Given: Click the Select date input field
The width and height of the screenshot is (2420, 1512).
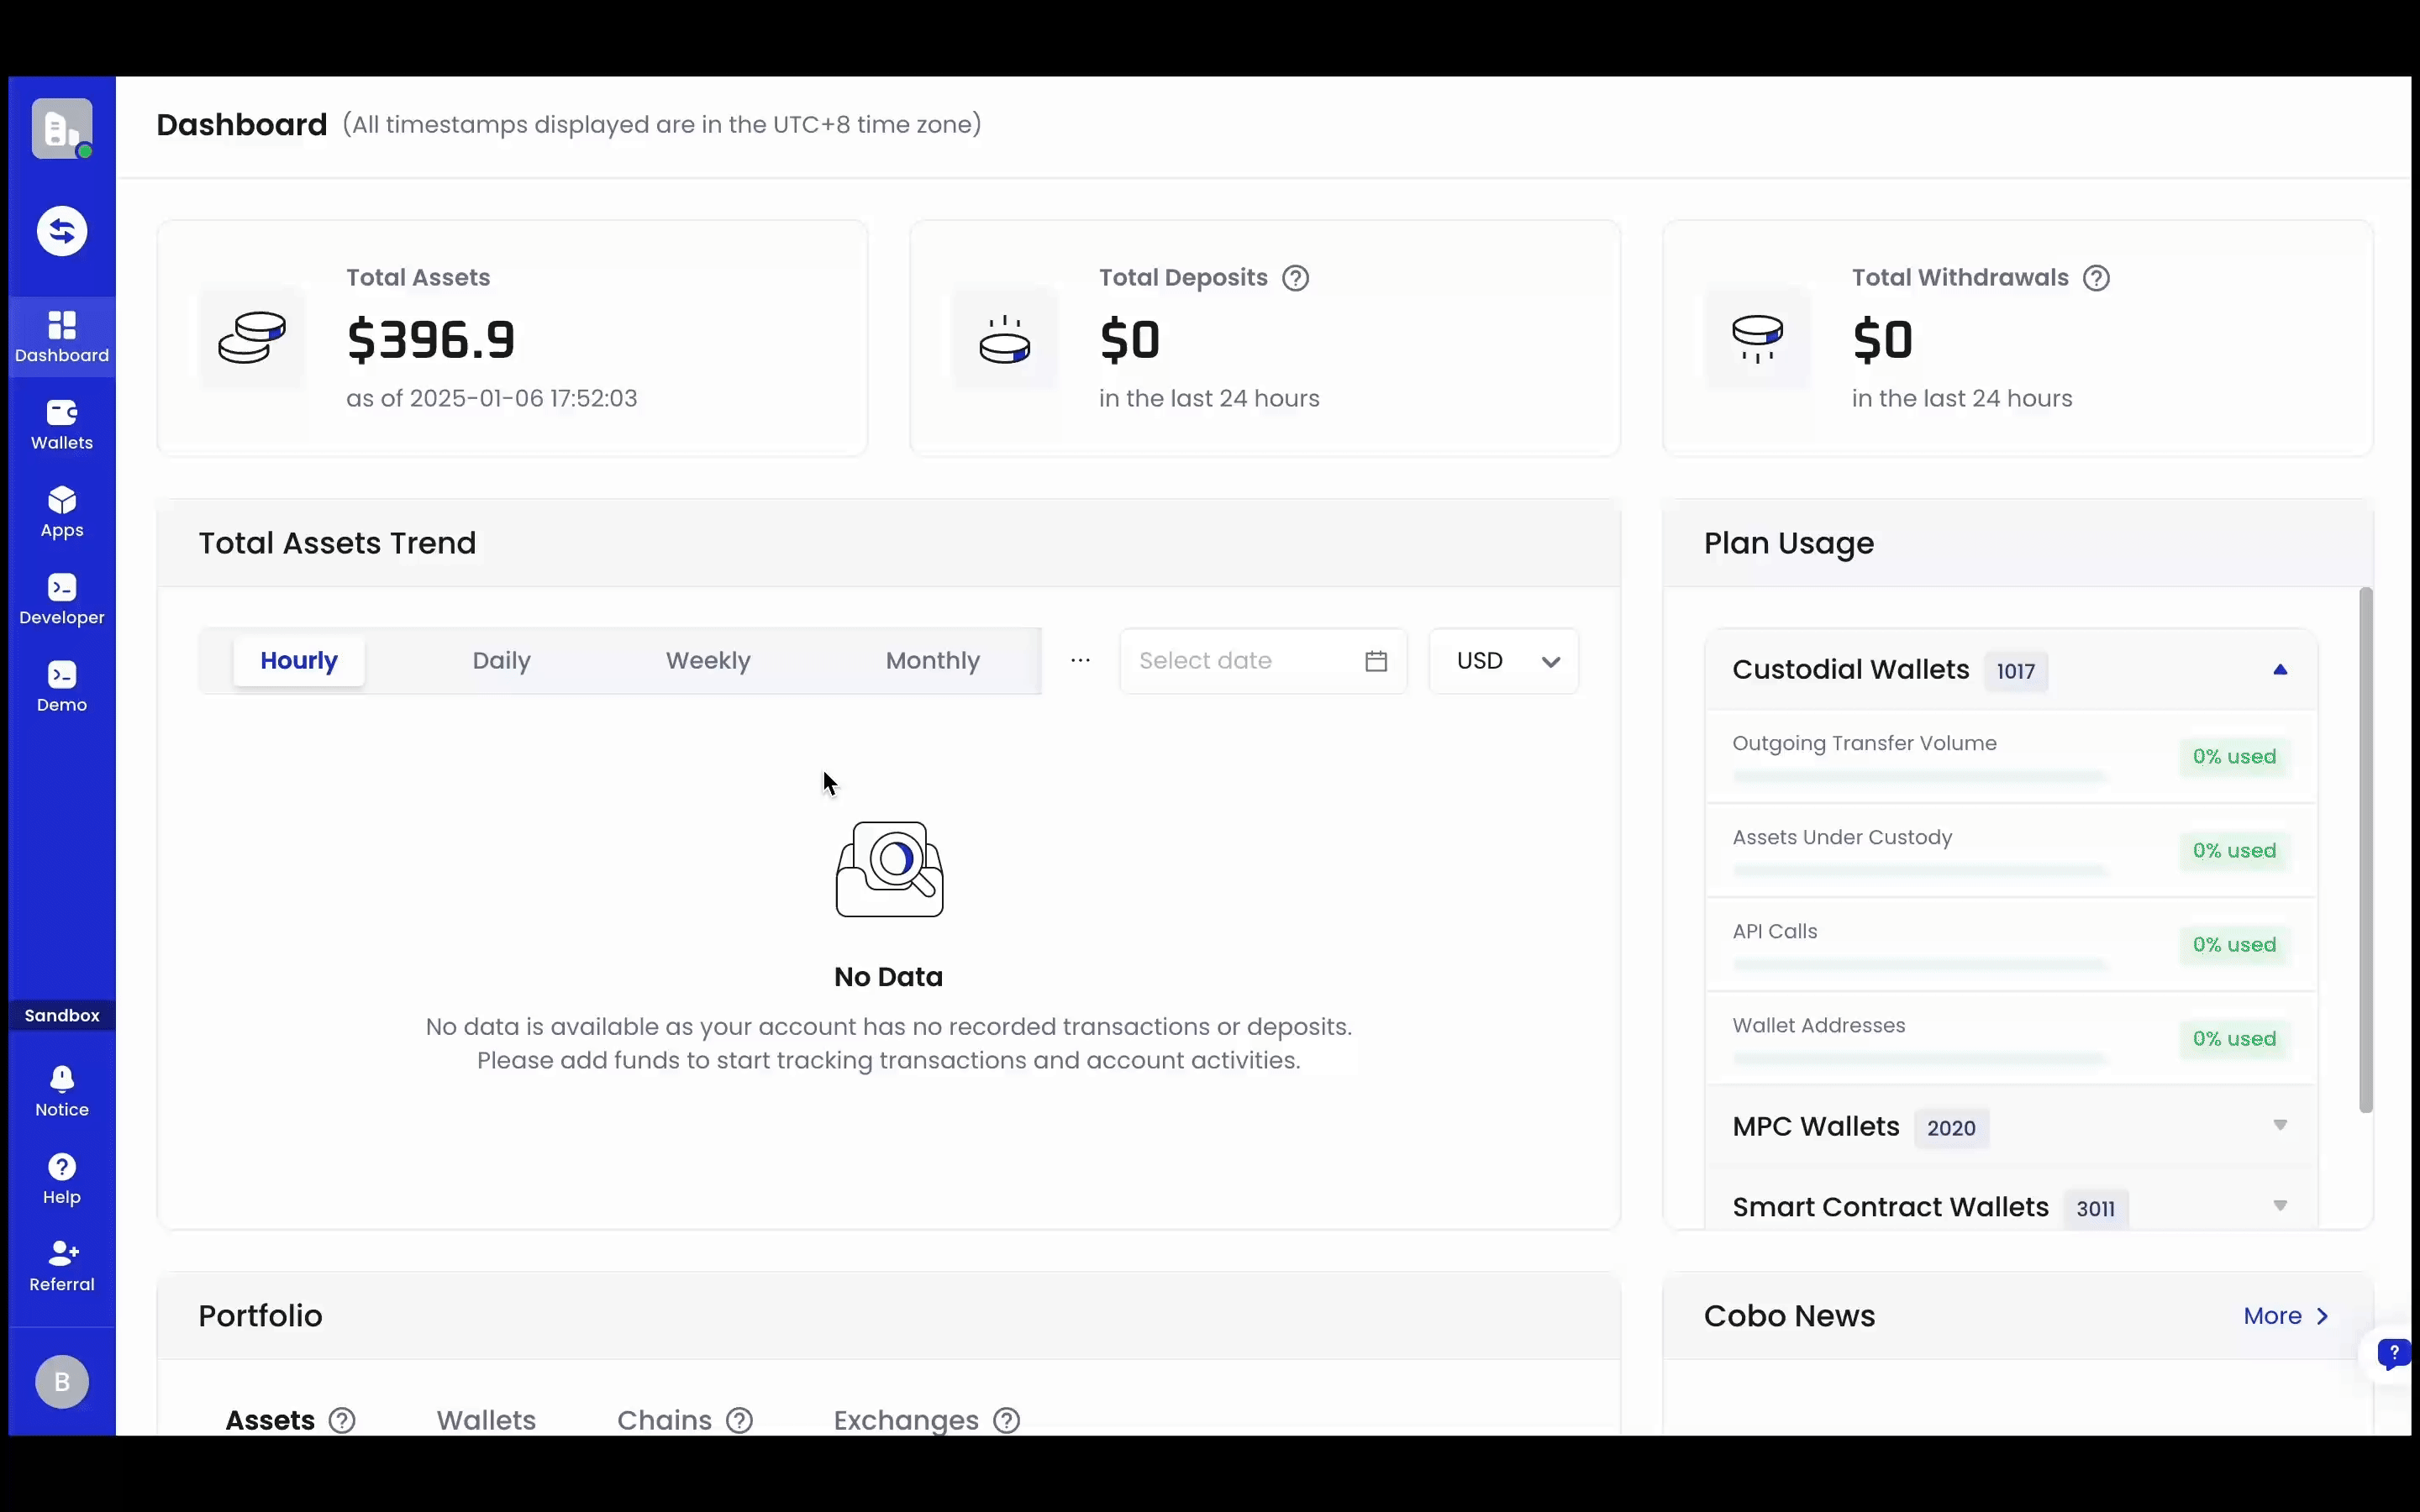Looking at the screenshot, I should click(1263, 661).
